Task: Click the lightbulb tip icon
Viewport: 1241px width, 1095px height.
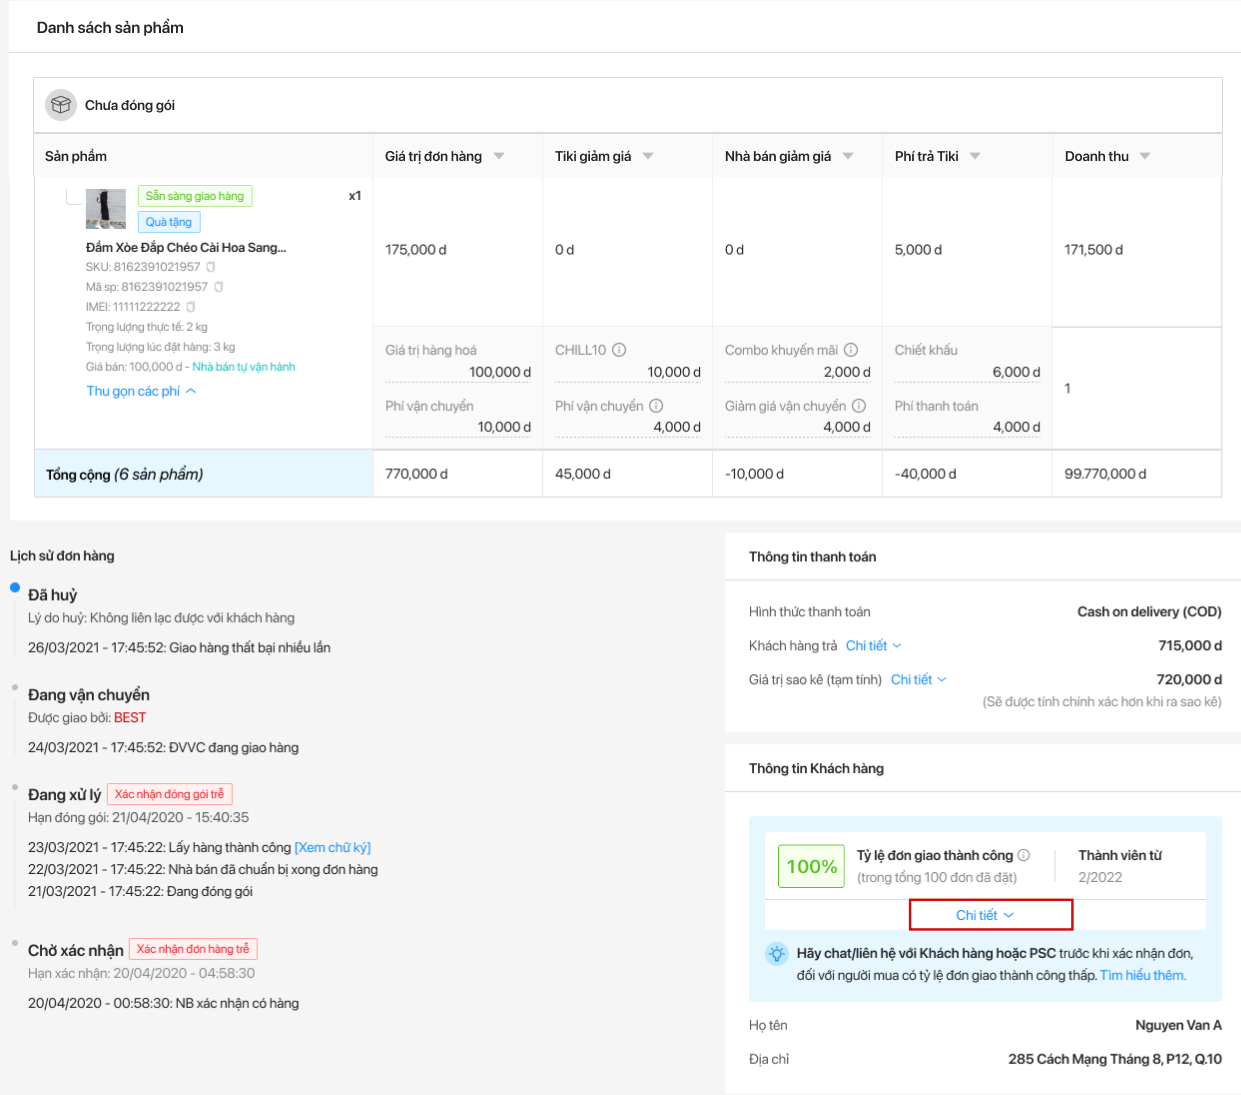Action: click(777, 954)
